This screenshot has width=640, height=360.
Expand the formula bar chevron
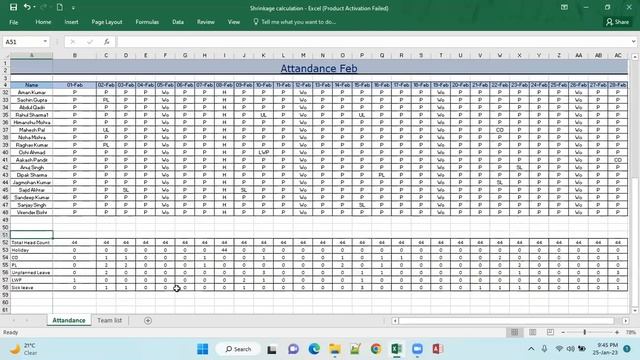coord(633,42)
